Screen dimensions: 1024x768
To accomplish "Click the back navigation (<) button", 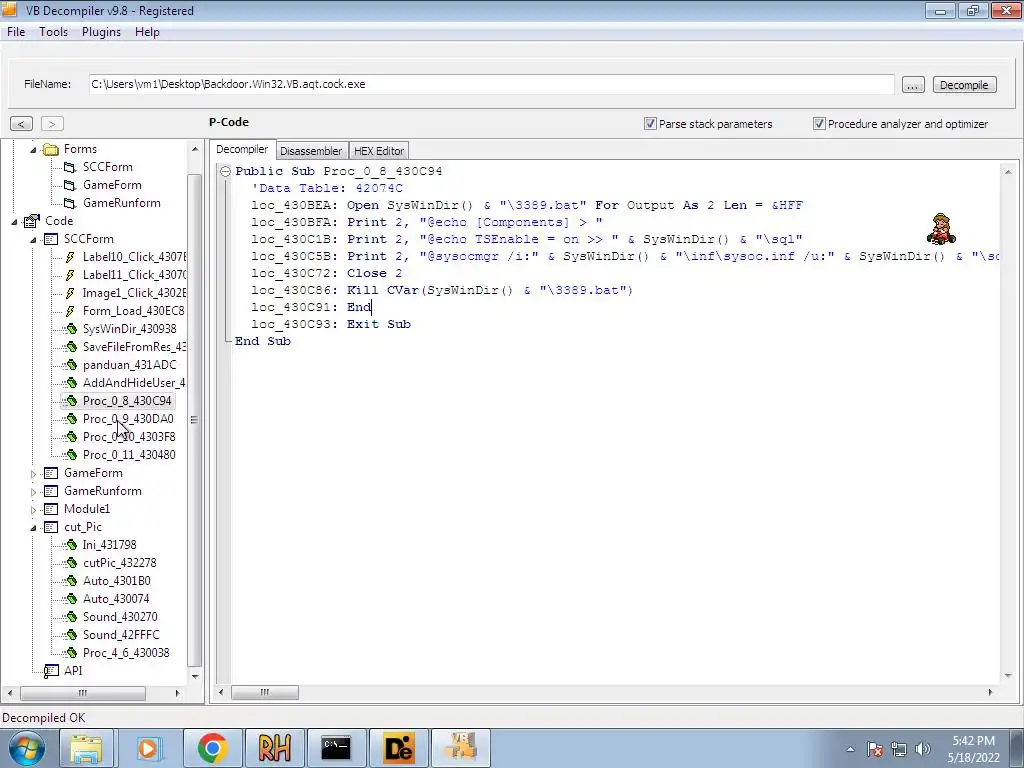I will click(x=21, y=123).
